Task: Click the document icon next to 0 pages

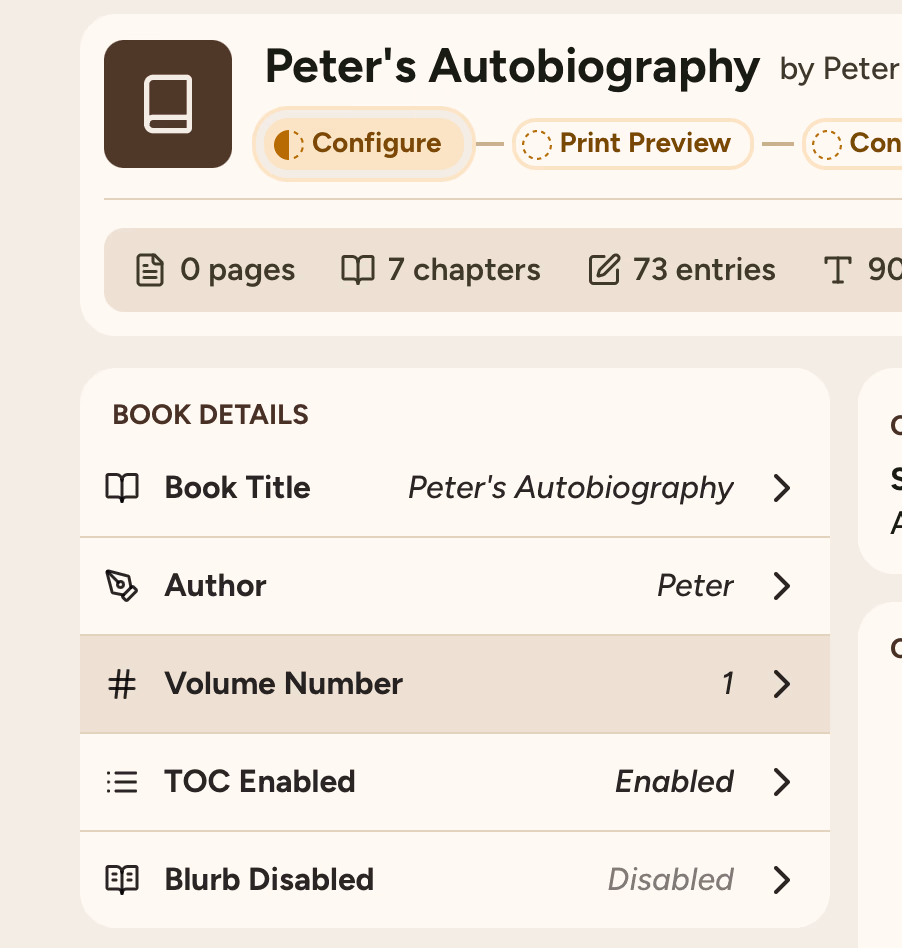Action: 150,270
